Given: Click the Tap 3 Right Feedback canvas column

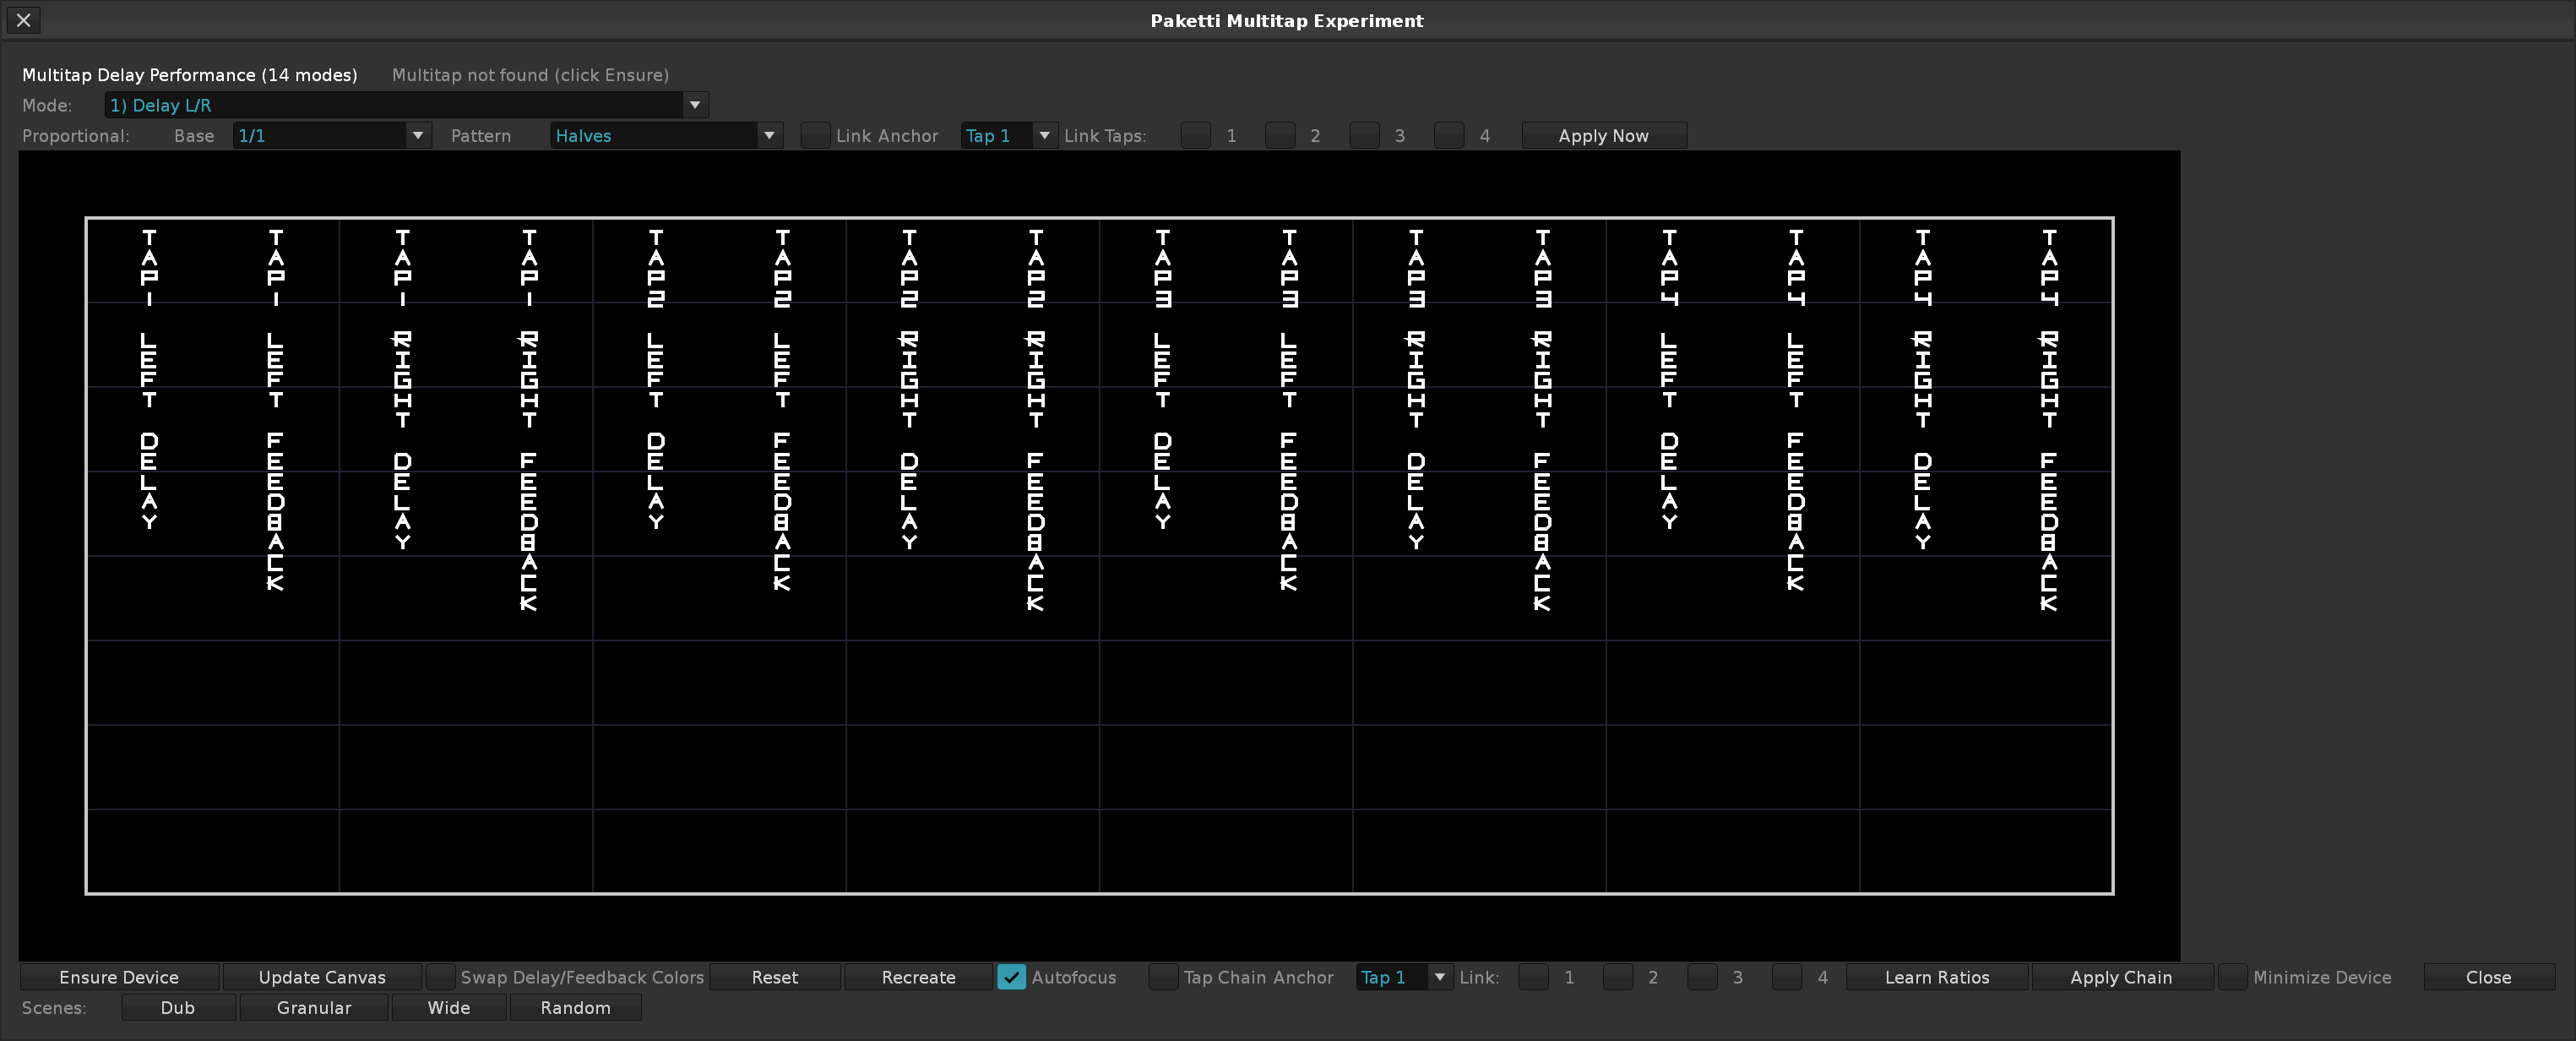Looking at the screenshot, I should point(1542,555).
